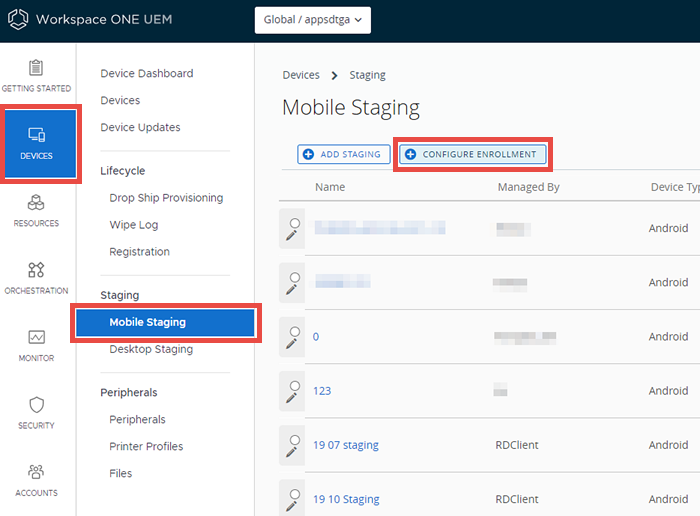Open the Resources cubes icon
Viewport: 700px width, 516px height.
pyautogui.click(x=36, y=203)
